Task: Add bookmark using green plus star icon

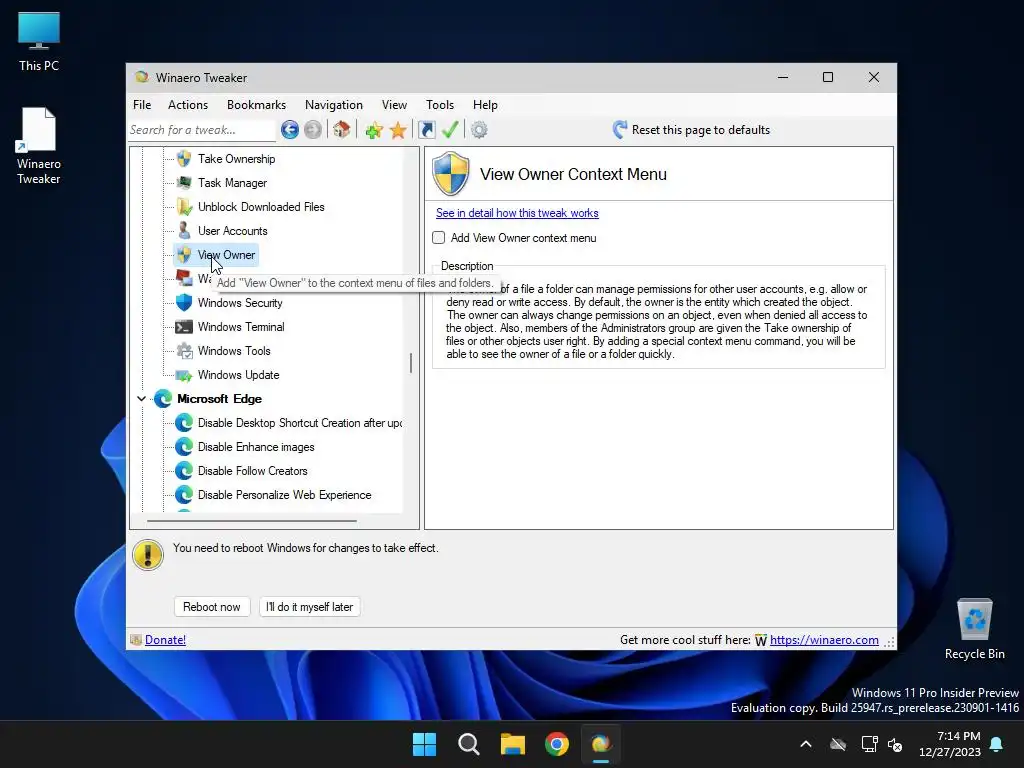Action: click(374, 130)
